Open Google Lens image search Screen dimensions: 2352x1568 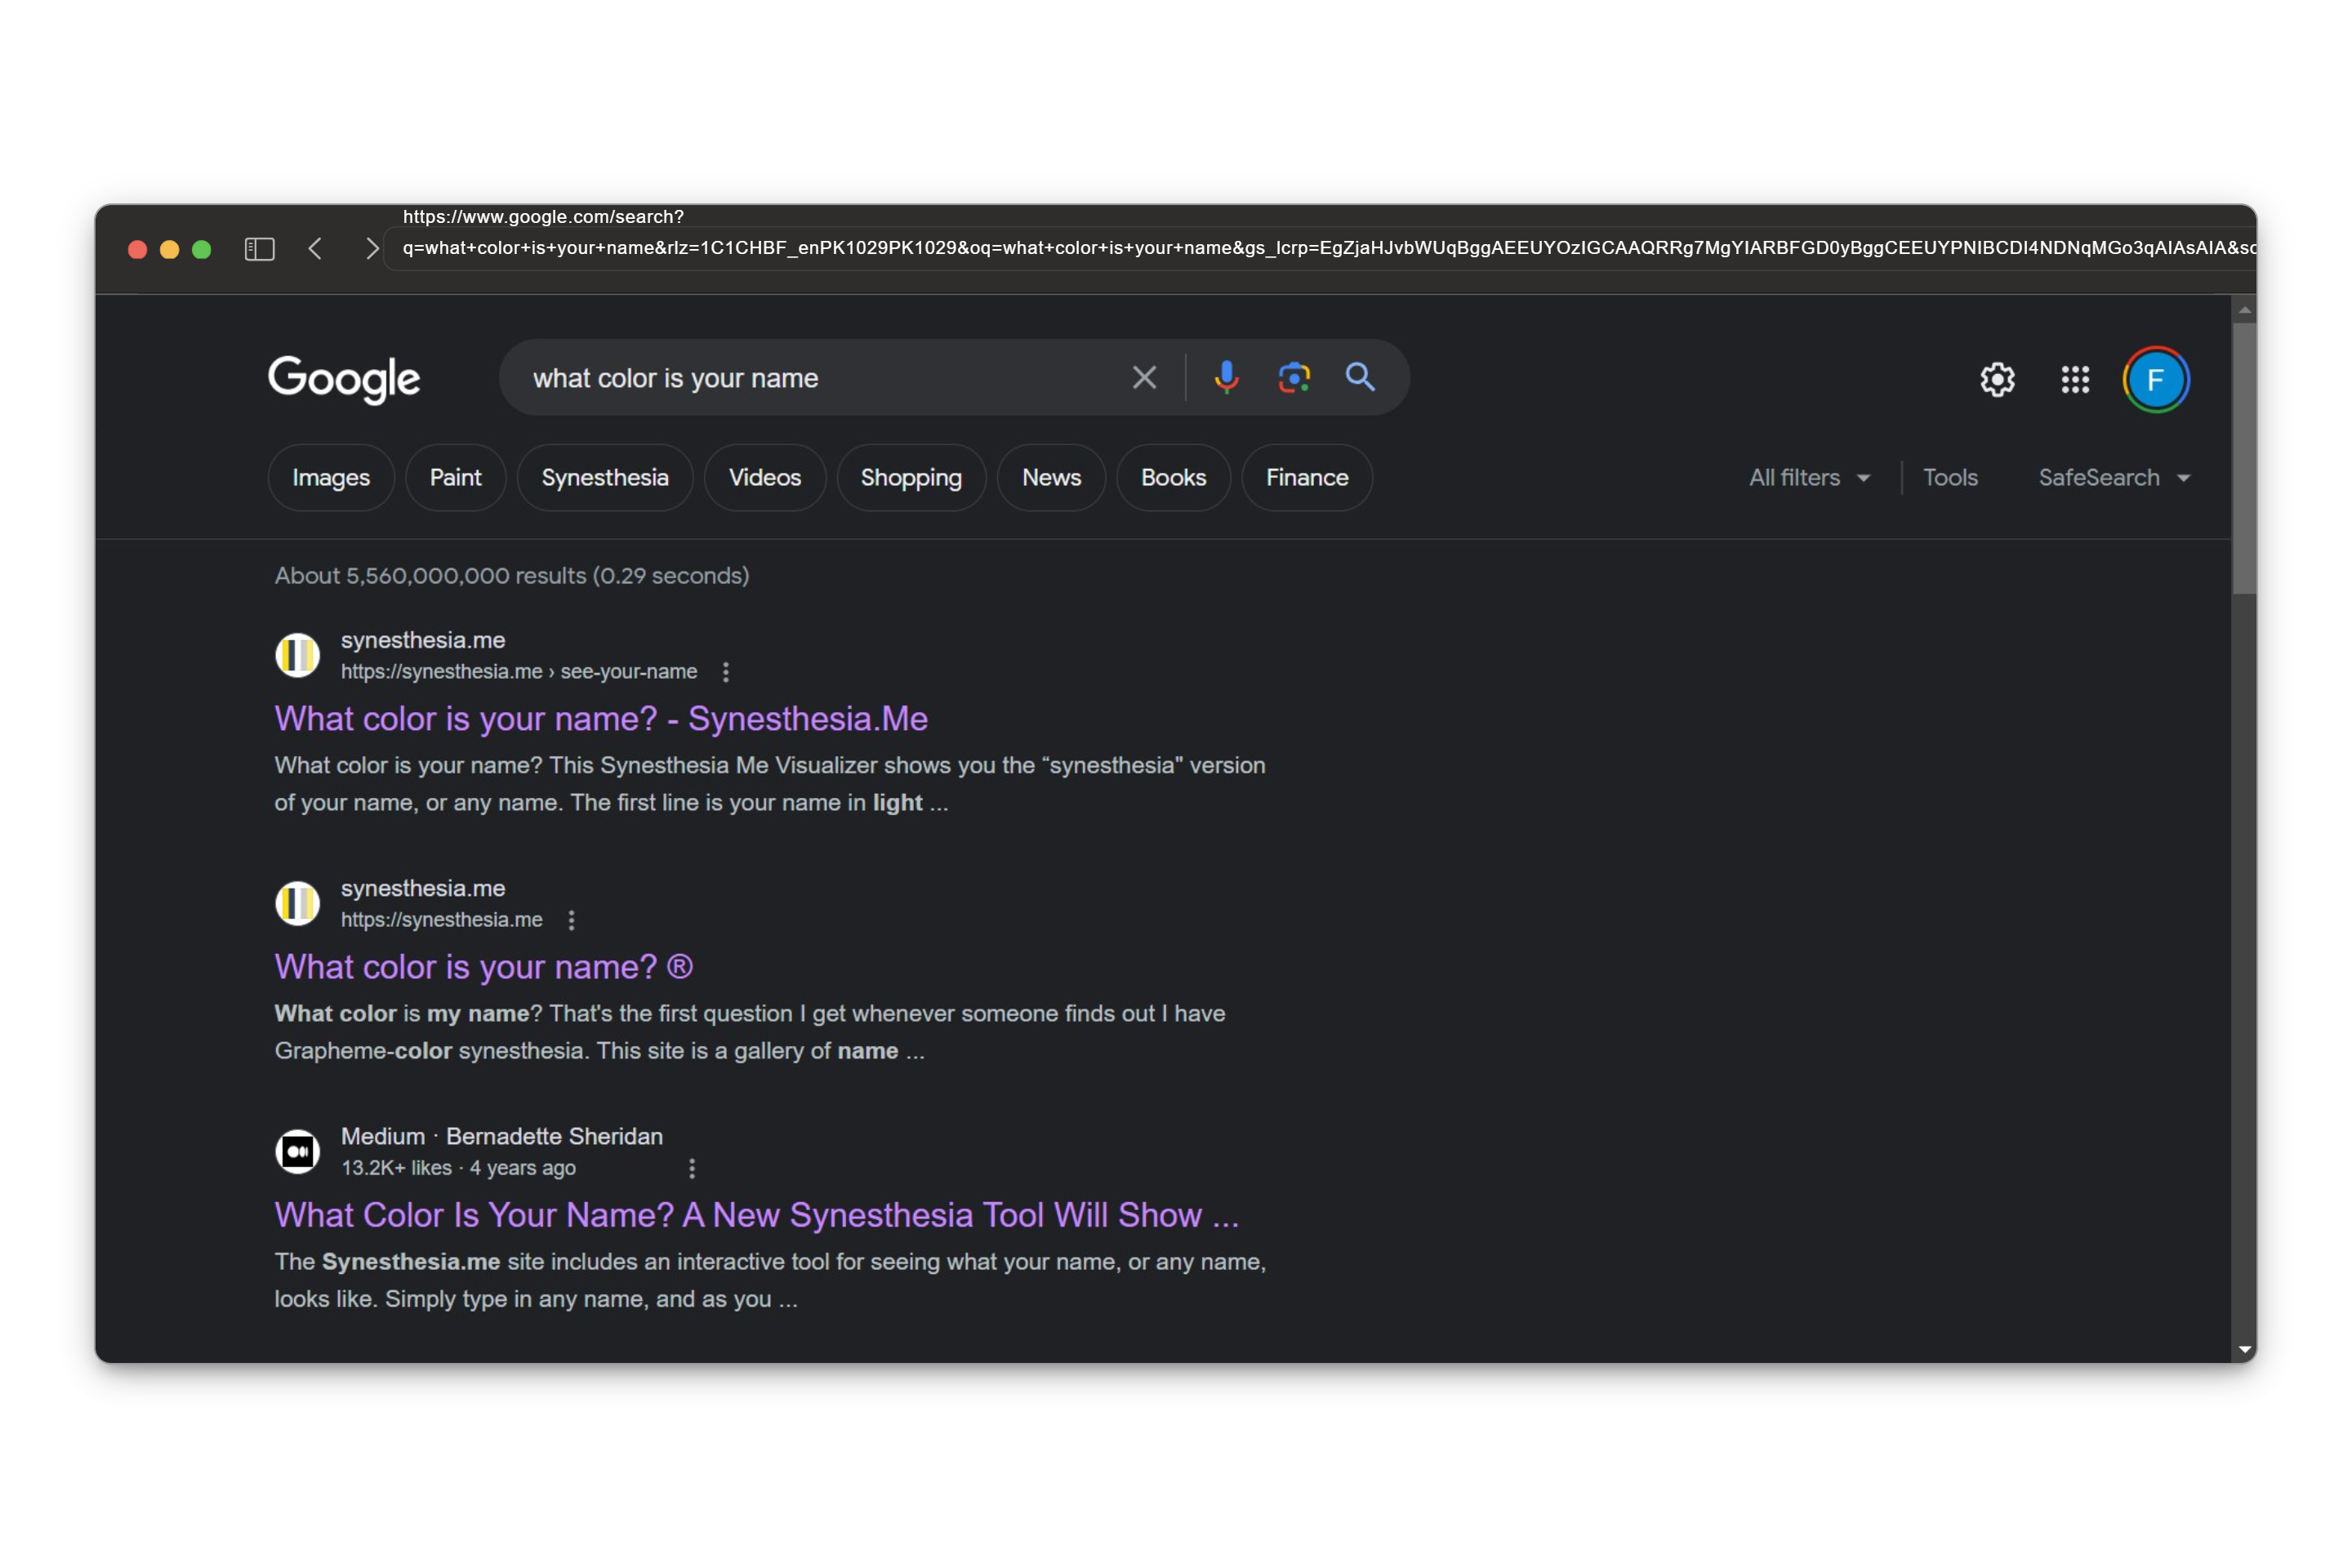pos(1293,377)
